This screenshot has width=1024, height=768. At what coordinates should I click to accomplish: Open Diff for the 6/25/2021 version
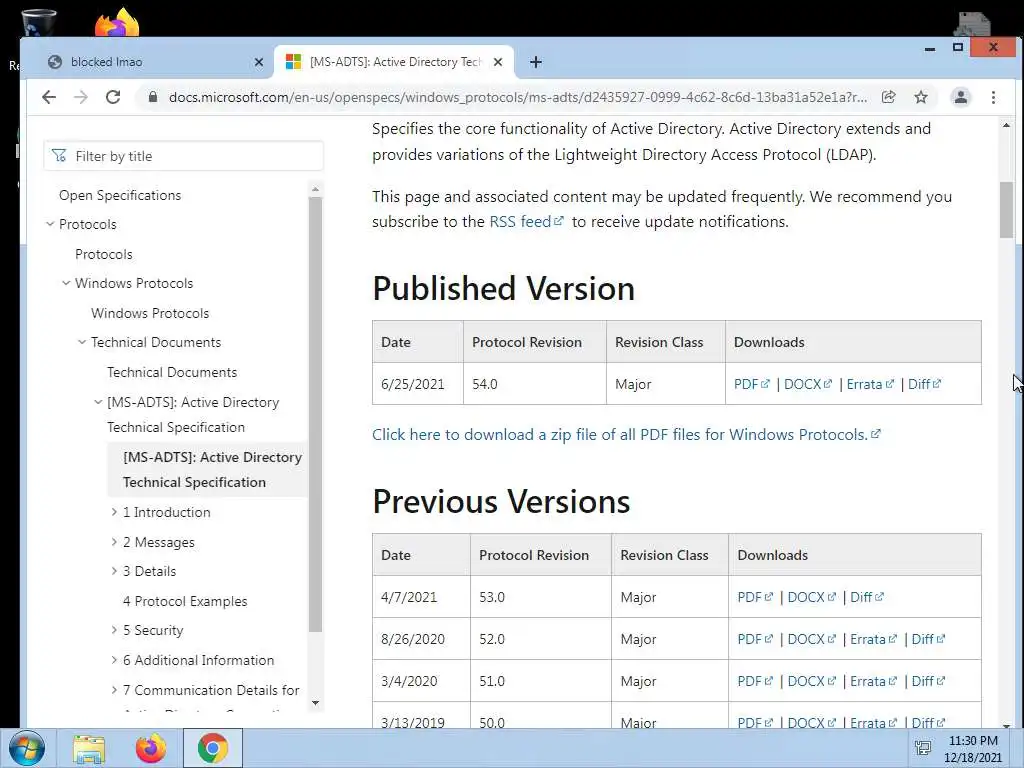tap(924, 384)
